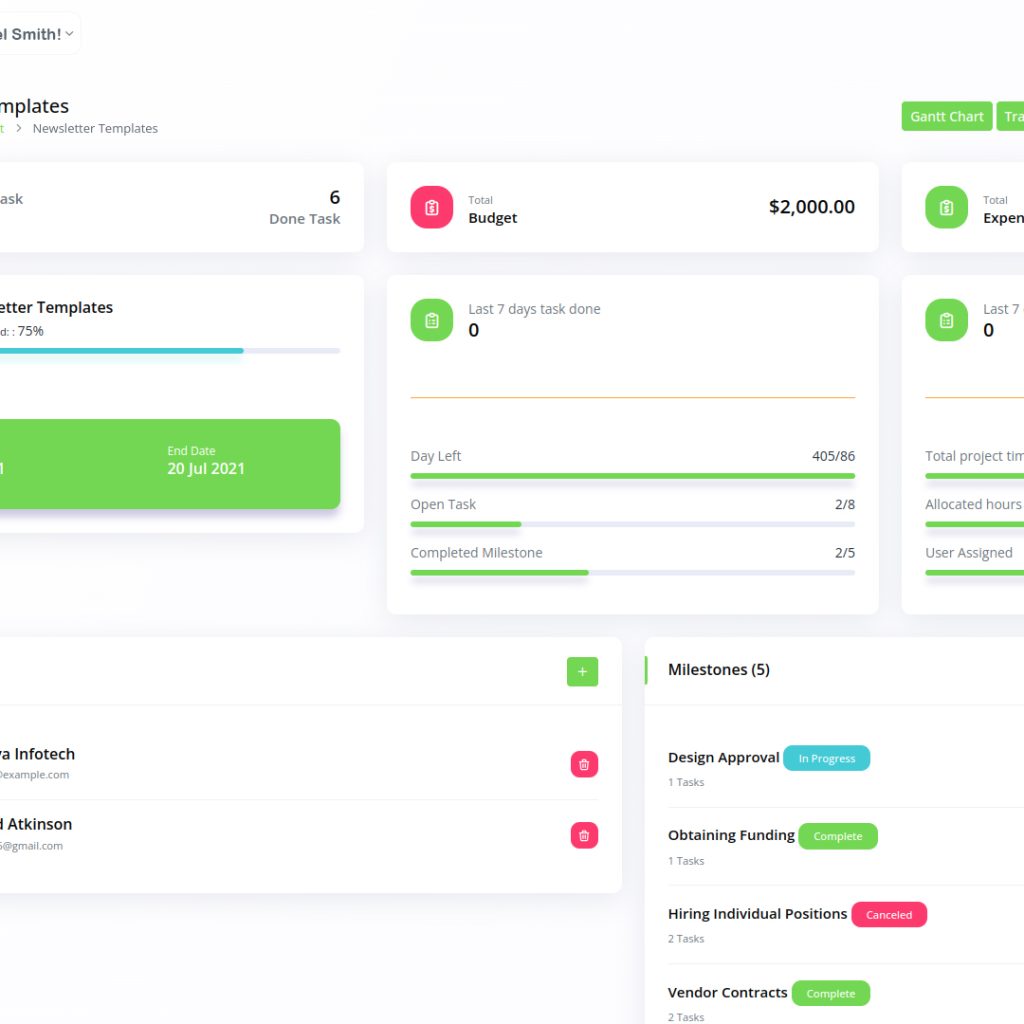The width and height of the screenshot is (1024, 1024).
Task: Open the Hiring Individual Positions milestone
Action: [757, 913]
